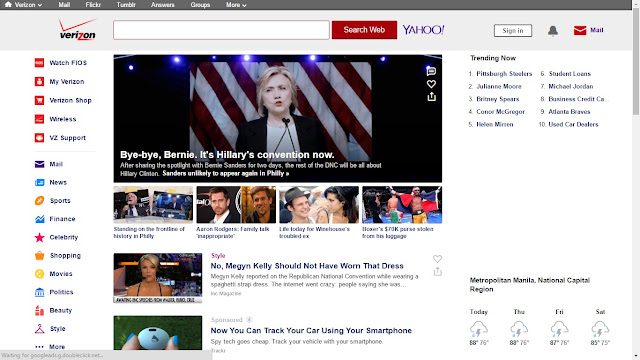Click the Verizon Shop cart icon
Screen dimensions: 640x360
[x=39, y=100]
